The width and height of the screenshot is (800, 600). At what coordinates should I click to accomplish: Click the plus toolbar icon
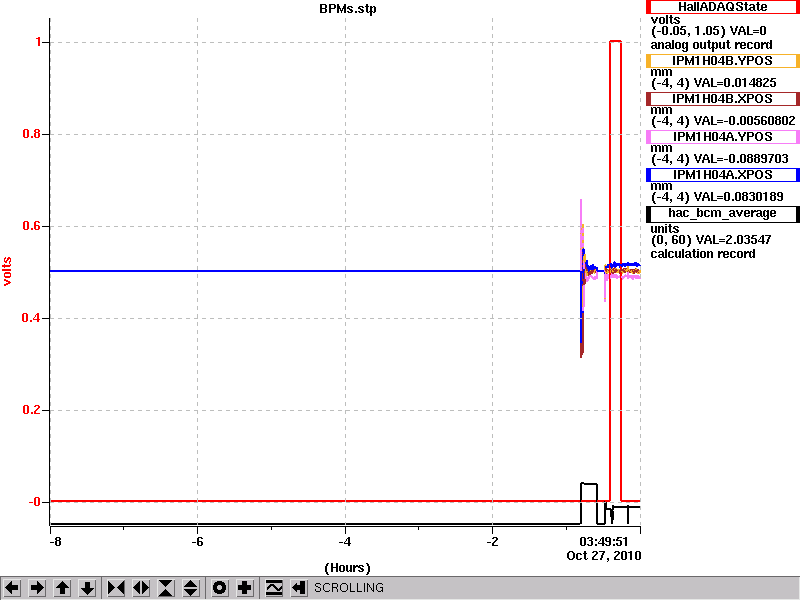click(245, 588)
